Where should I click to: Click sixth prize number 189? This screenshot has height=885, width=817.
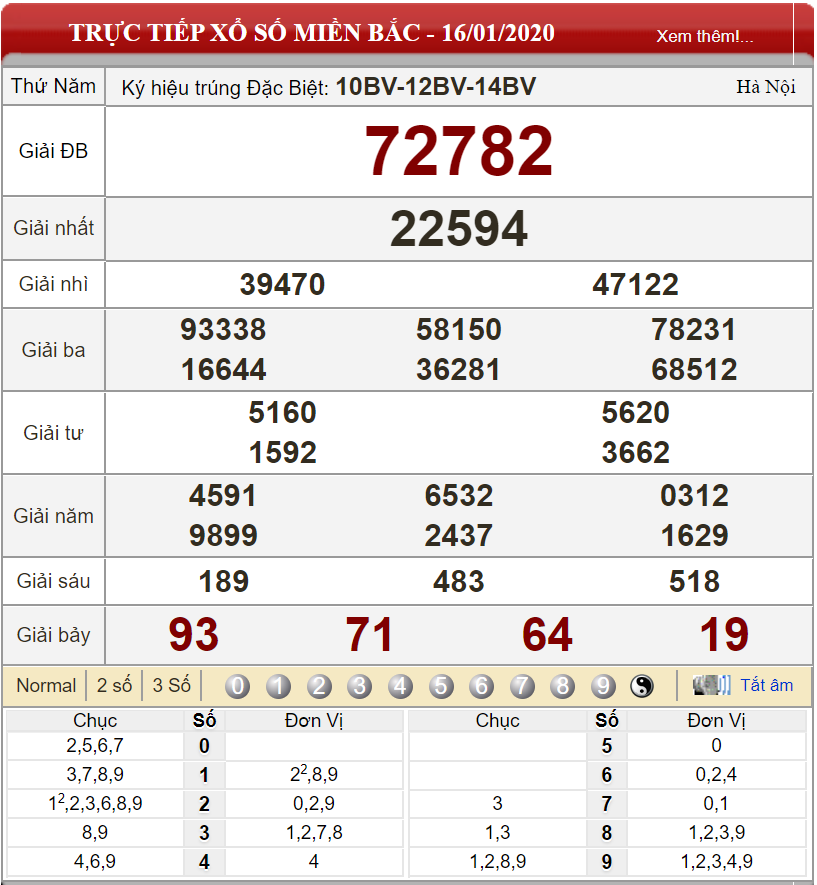tap(223, 582)
